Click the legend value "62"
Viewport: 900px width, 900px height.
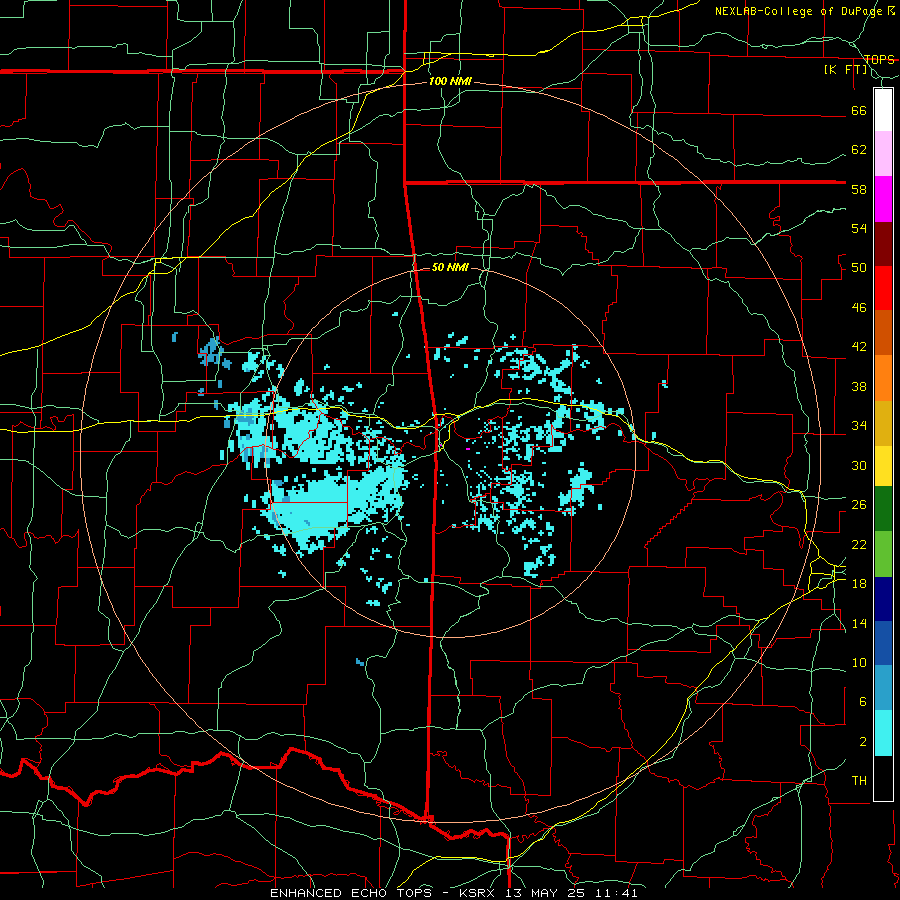(859, 150)
